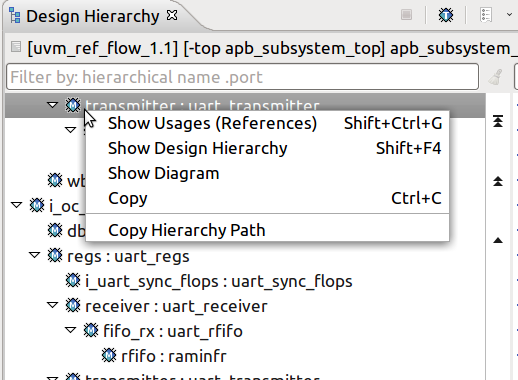
Task: Choose Copy in the context menu
Action: click(x=267, y=198)
